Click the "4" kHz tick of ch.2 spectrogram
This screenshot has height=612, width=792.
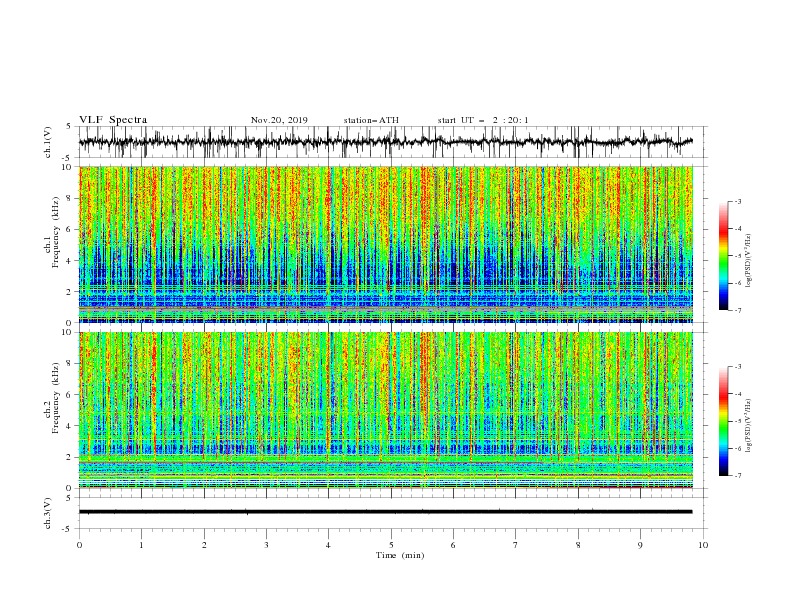click(x=70, y=426)
